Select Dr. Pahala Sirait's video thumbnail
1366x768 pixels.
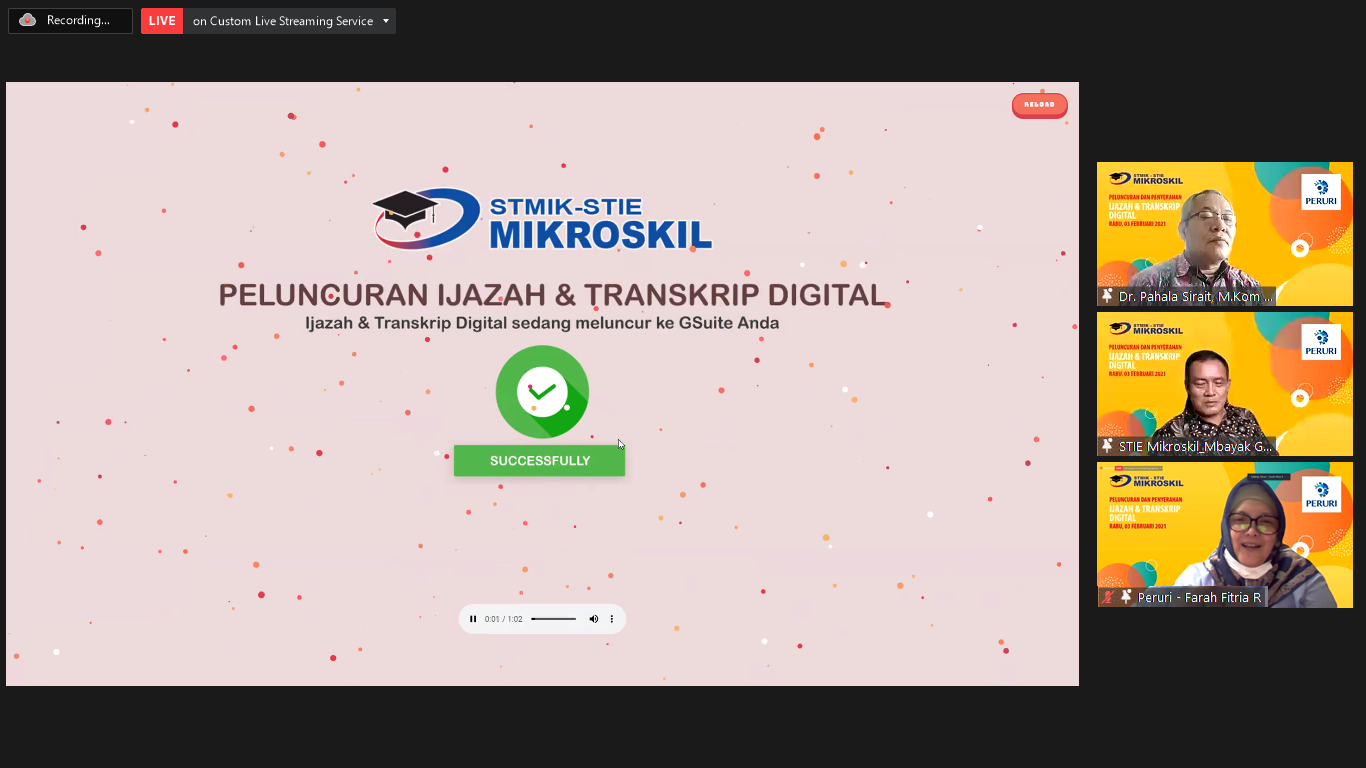point(1224,233)
